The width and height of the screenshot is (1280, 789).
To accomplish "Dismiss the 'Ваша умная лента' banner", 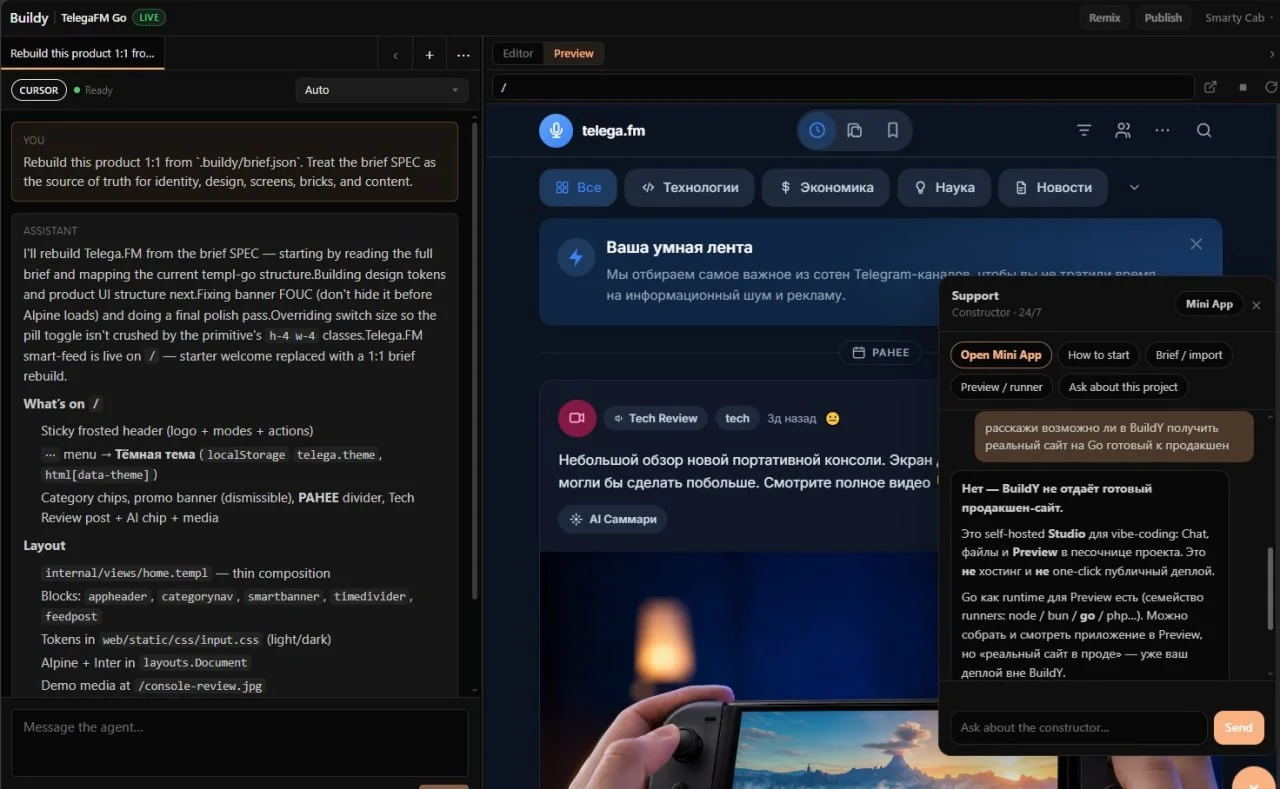I will coord(1196,244).
